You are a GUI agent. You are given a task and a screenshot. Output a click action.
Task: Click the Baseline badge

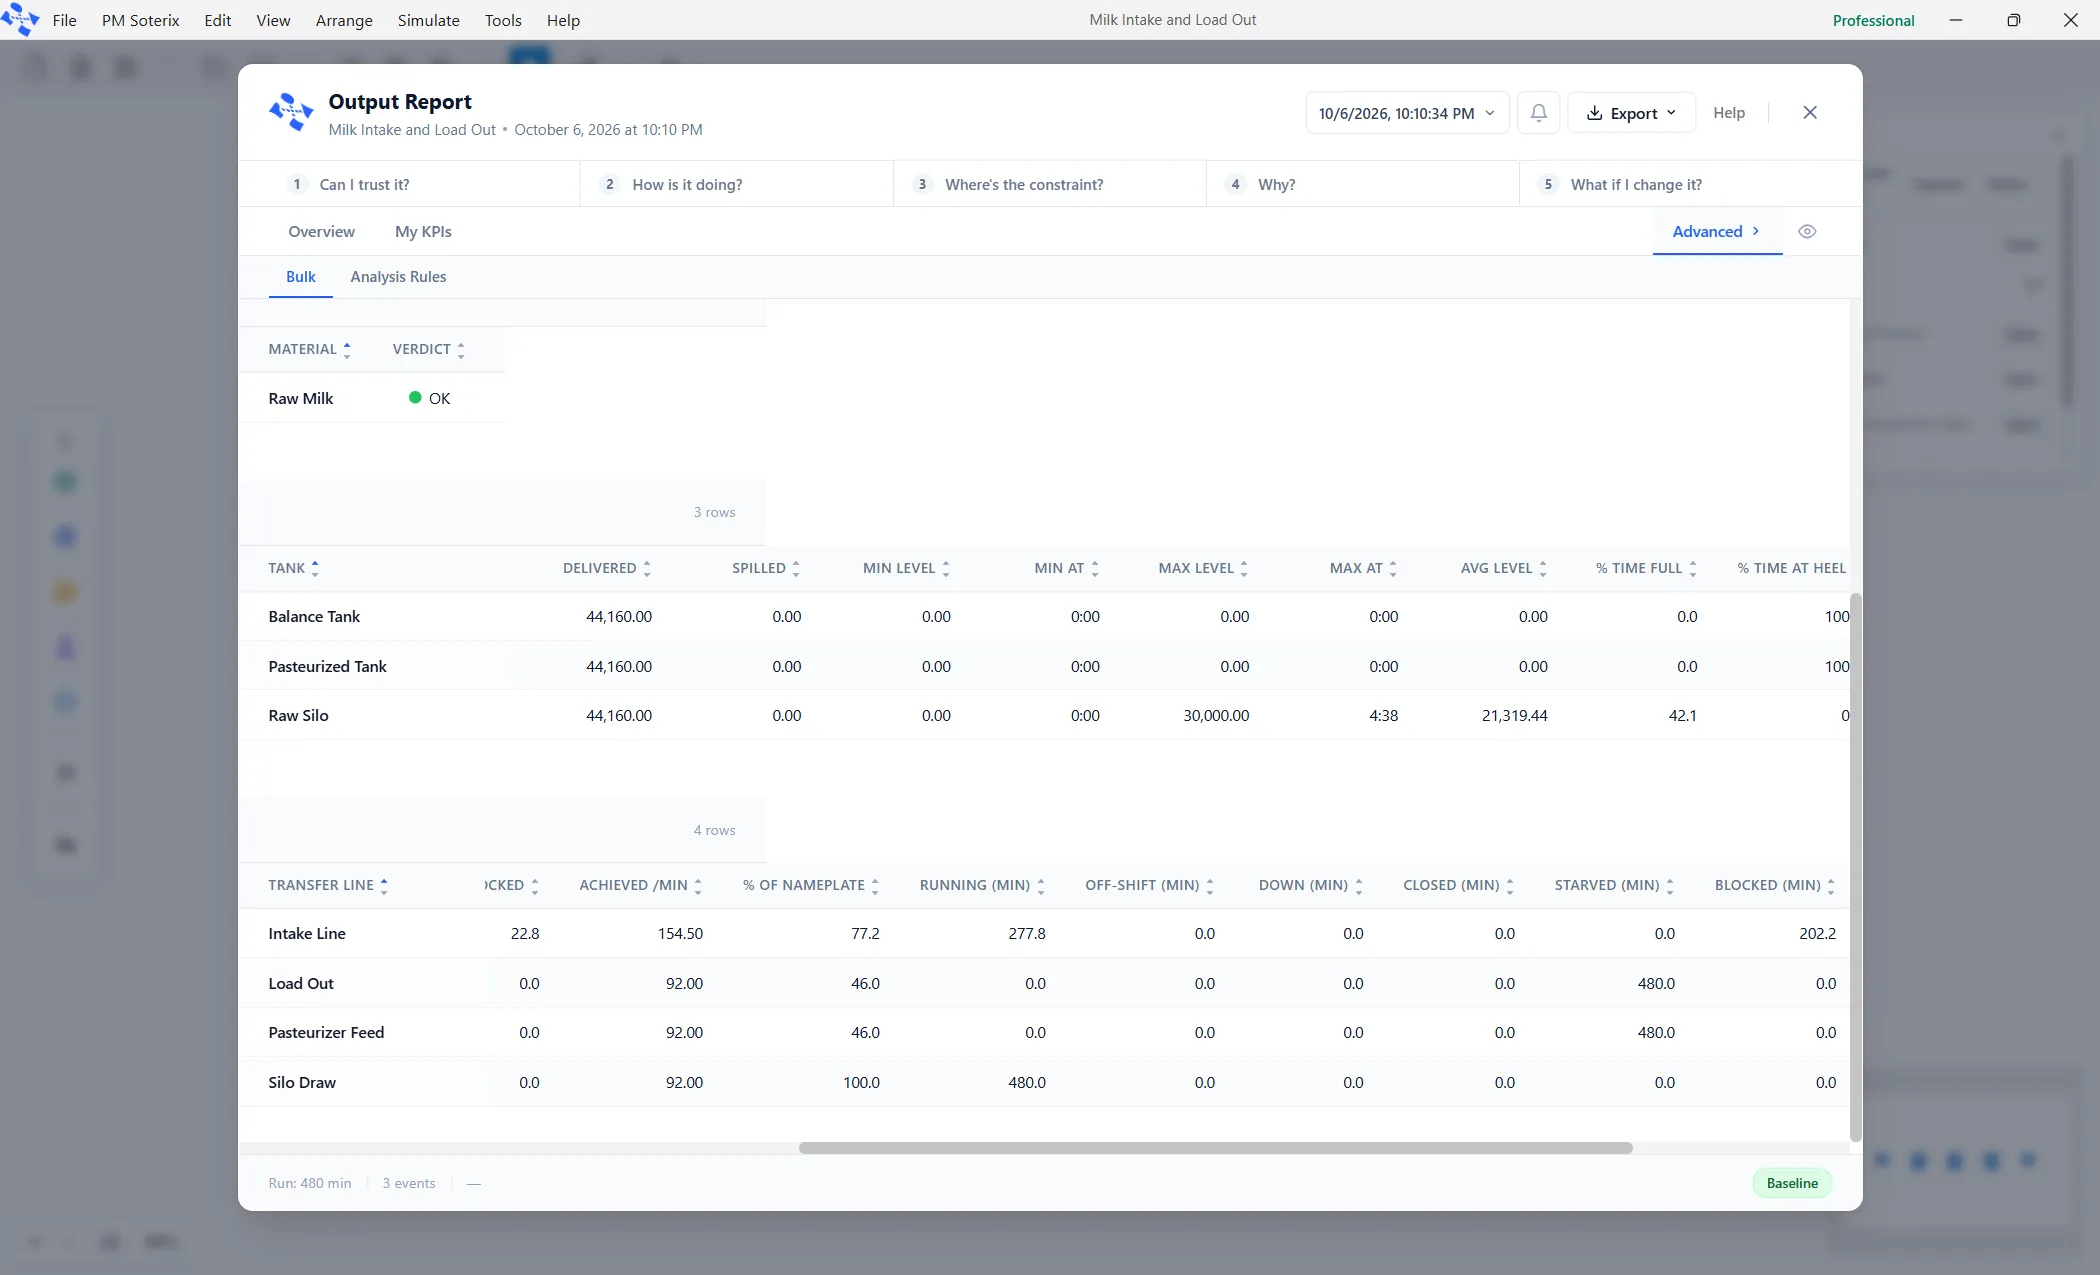1792,1183
